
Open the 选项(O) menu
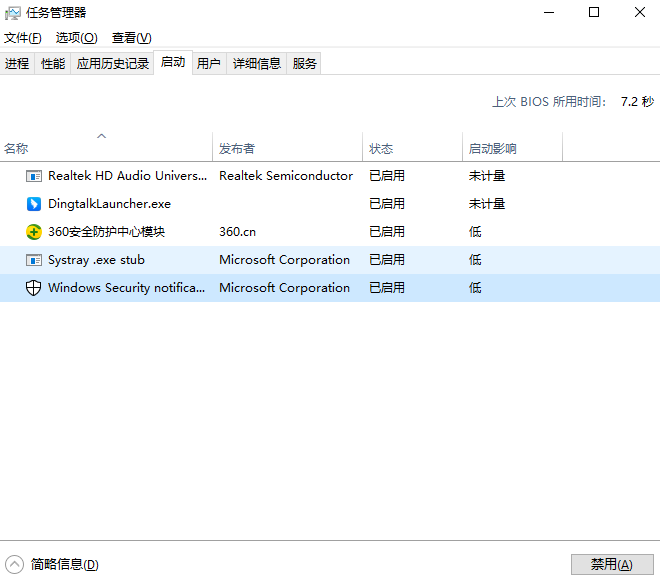coord(76,38)
